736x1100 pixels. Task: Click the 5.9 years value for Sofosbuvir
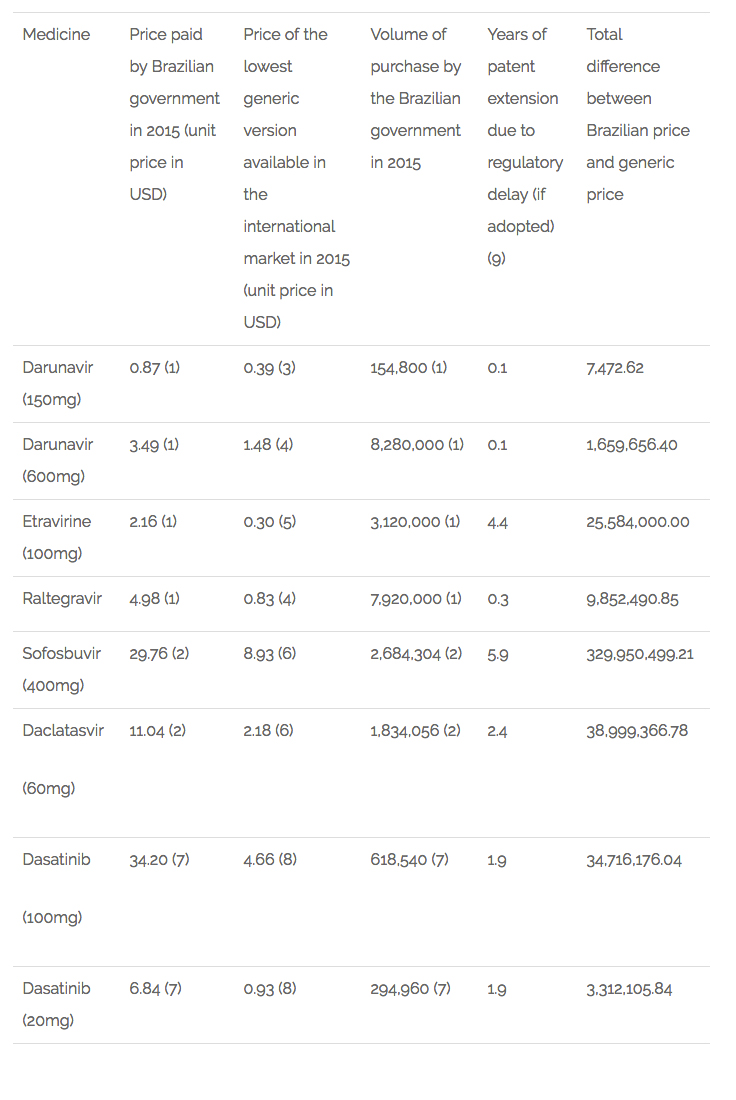[x=497, y=655]
